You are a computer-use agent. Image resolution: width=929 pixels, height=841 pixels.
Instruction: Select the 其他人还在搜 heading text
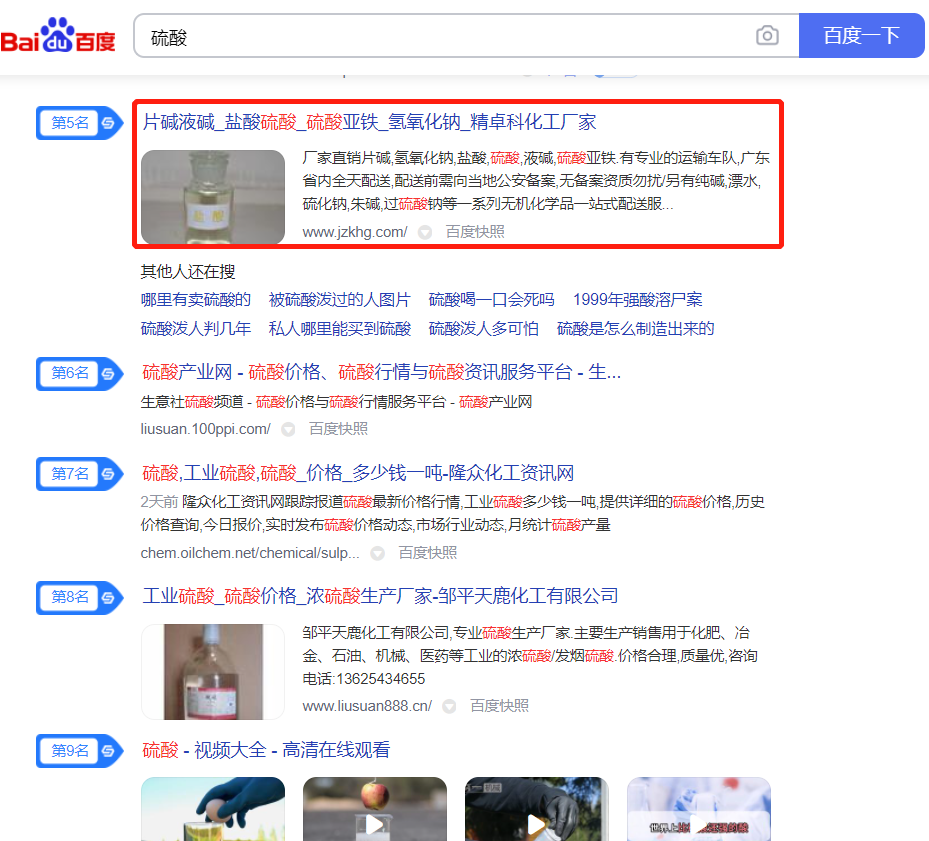click(188, 271)
